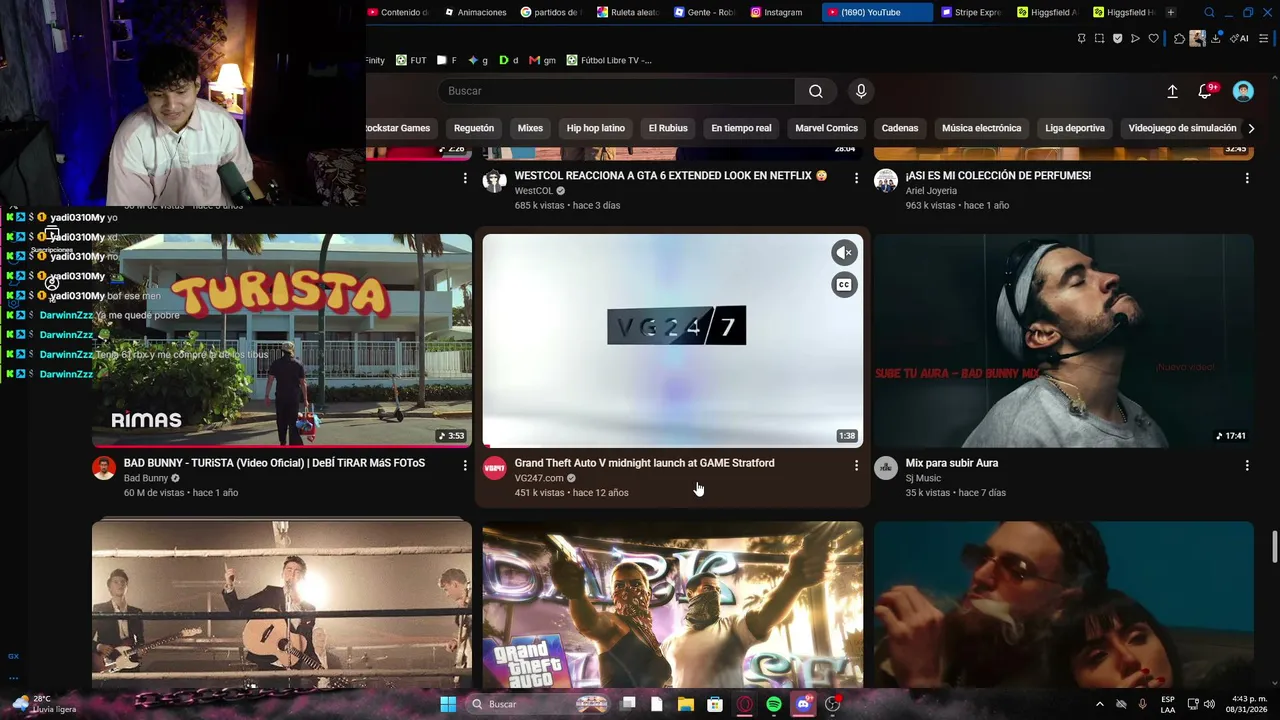Select the En tiempo real chip
Screen dimensions: 1280x720
[x=741, y=128]
